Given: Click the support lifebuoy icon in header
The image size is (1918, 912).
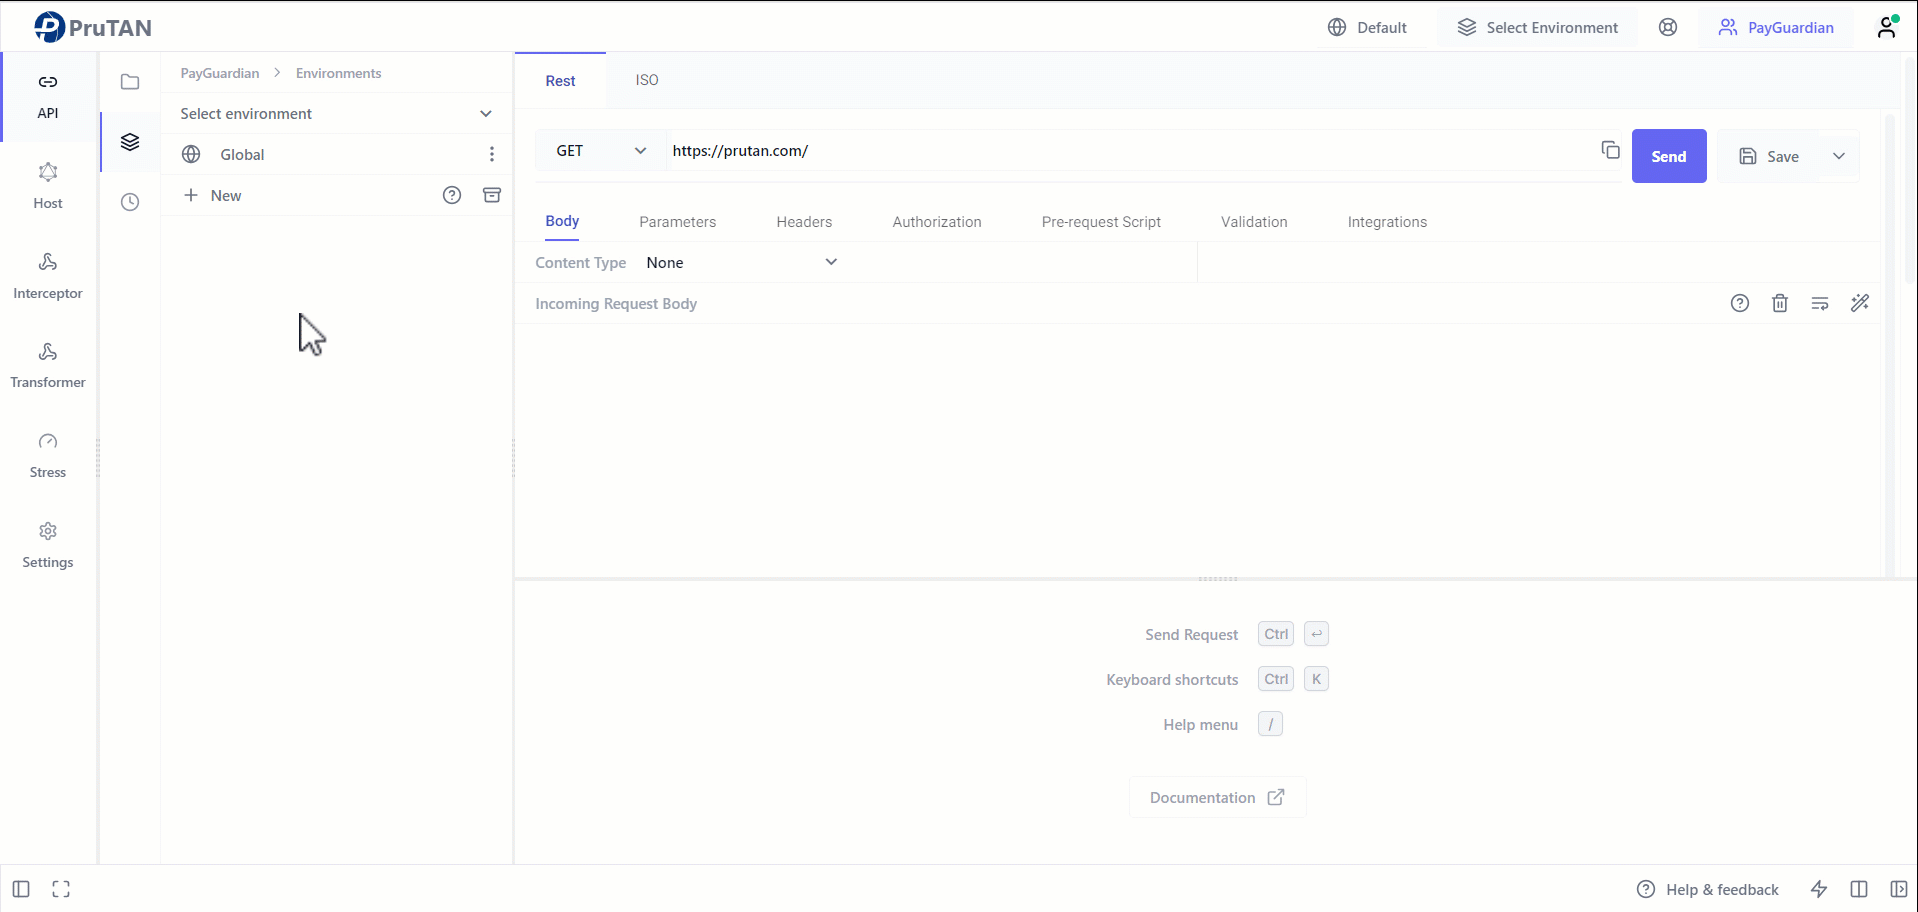Looking at the screenshot, I should (x=1668, y=27).
